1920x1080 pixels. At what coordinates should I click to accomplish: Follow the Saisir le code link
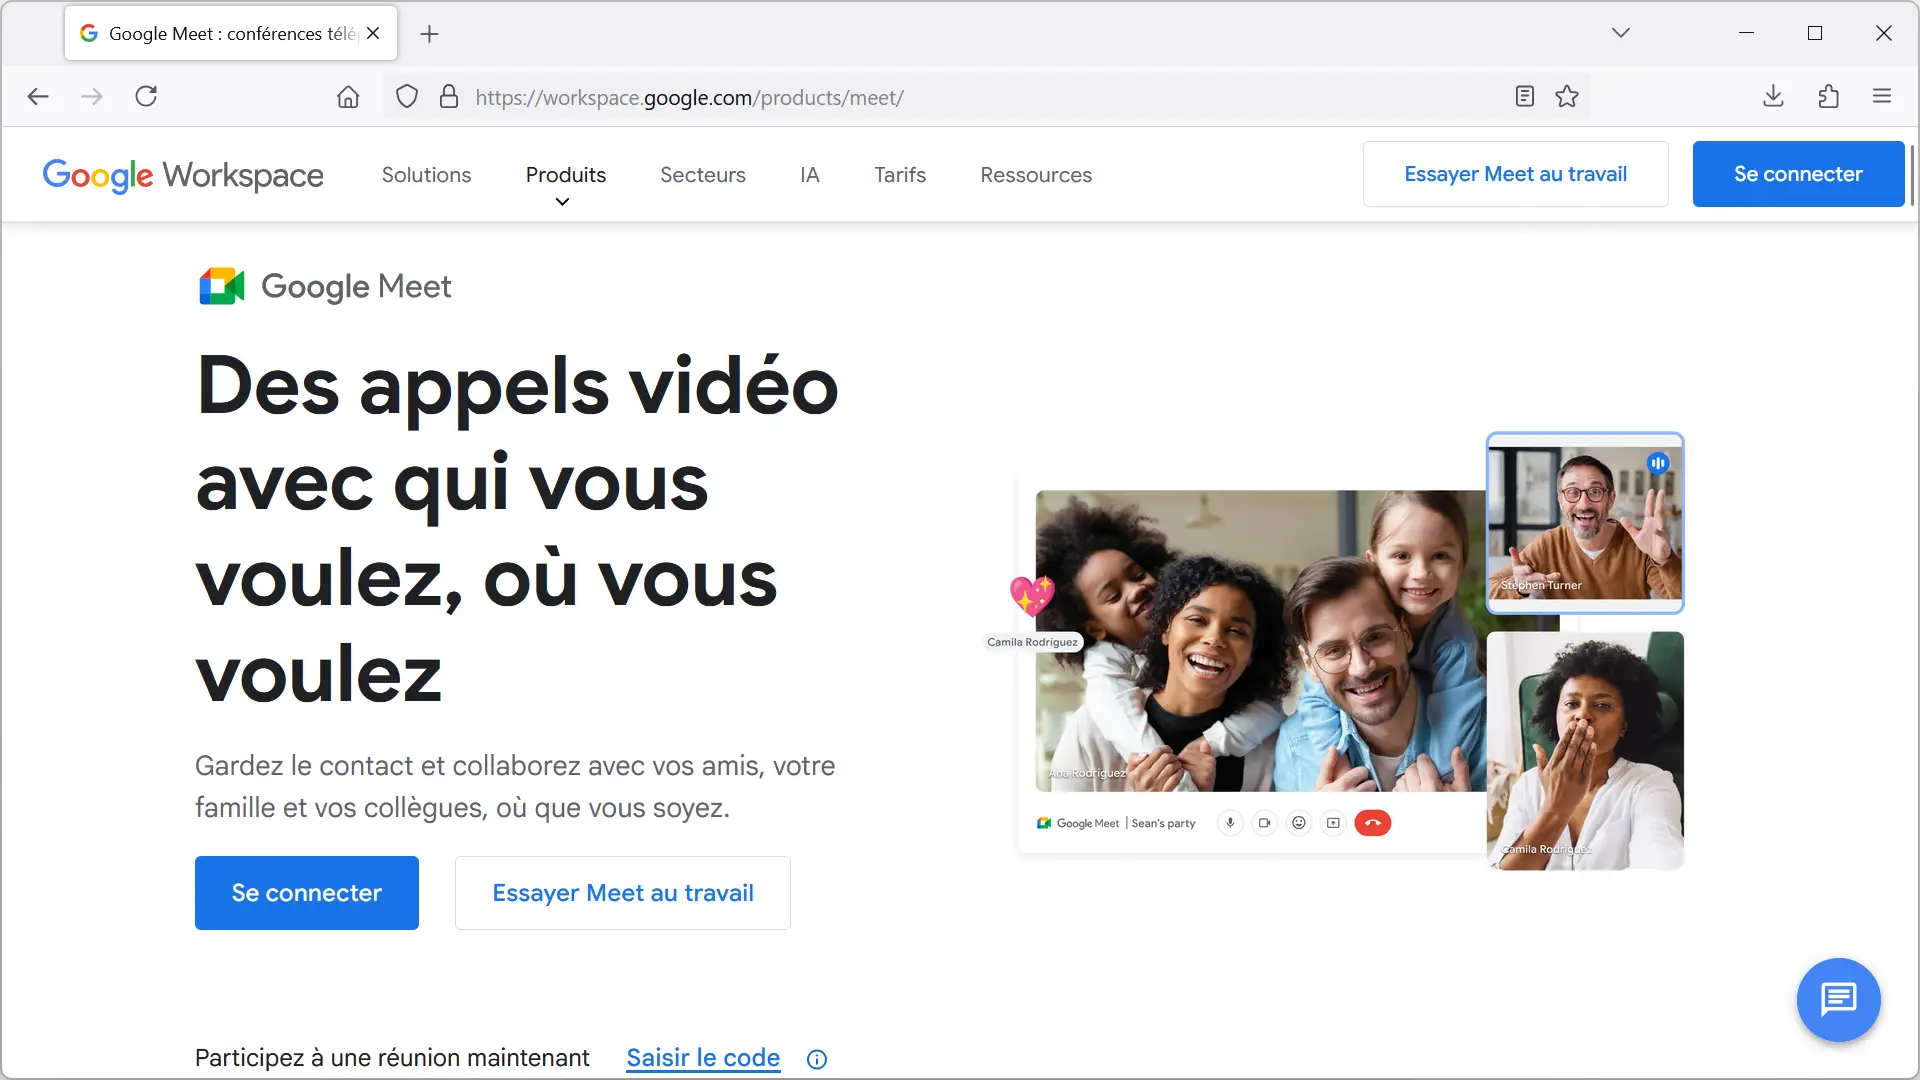(x=703, y=1058)
